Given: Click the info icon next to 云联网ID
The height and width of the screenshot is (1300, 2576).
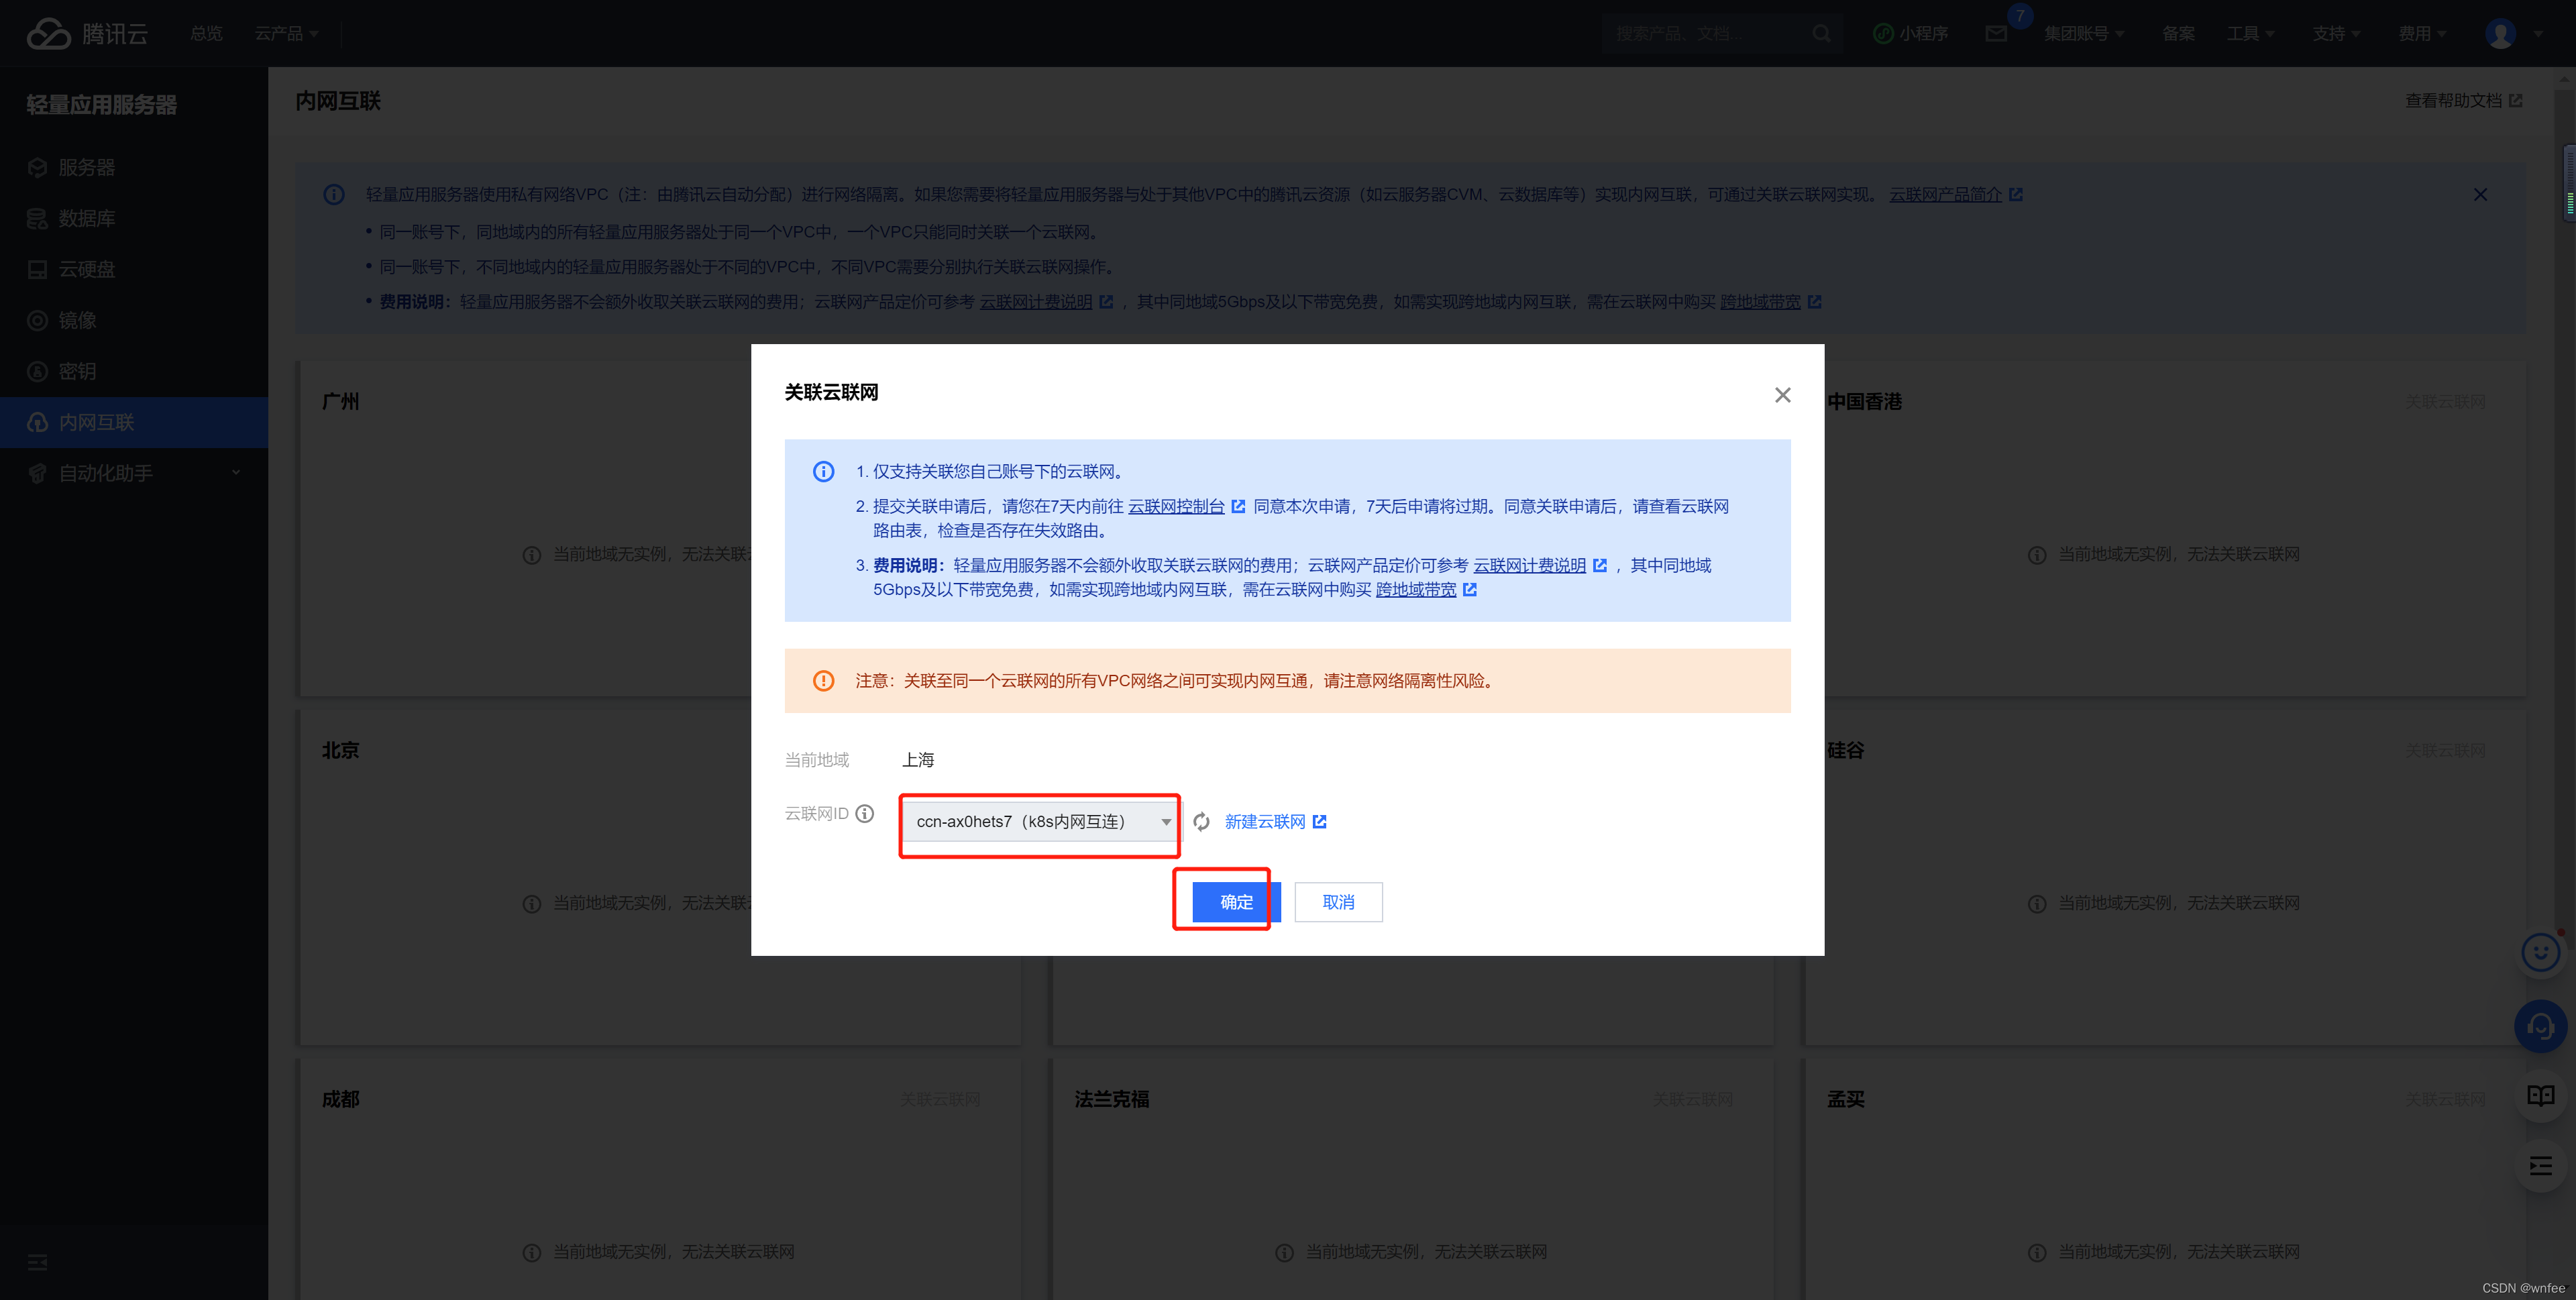Looking at the screenshot, I should (865, 813).
